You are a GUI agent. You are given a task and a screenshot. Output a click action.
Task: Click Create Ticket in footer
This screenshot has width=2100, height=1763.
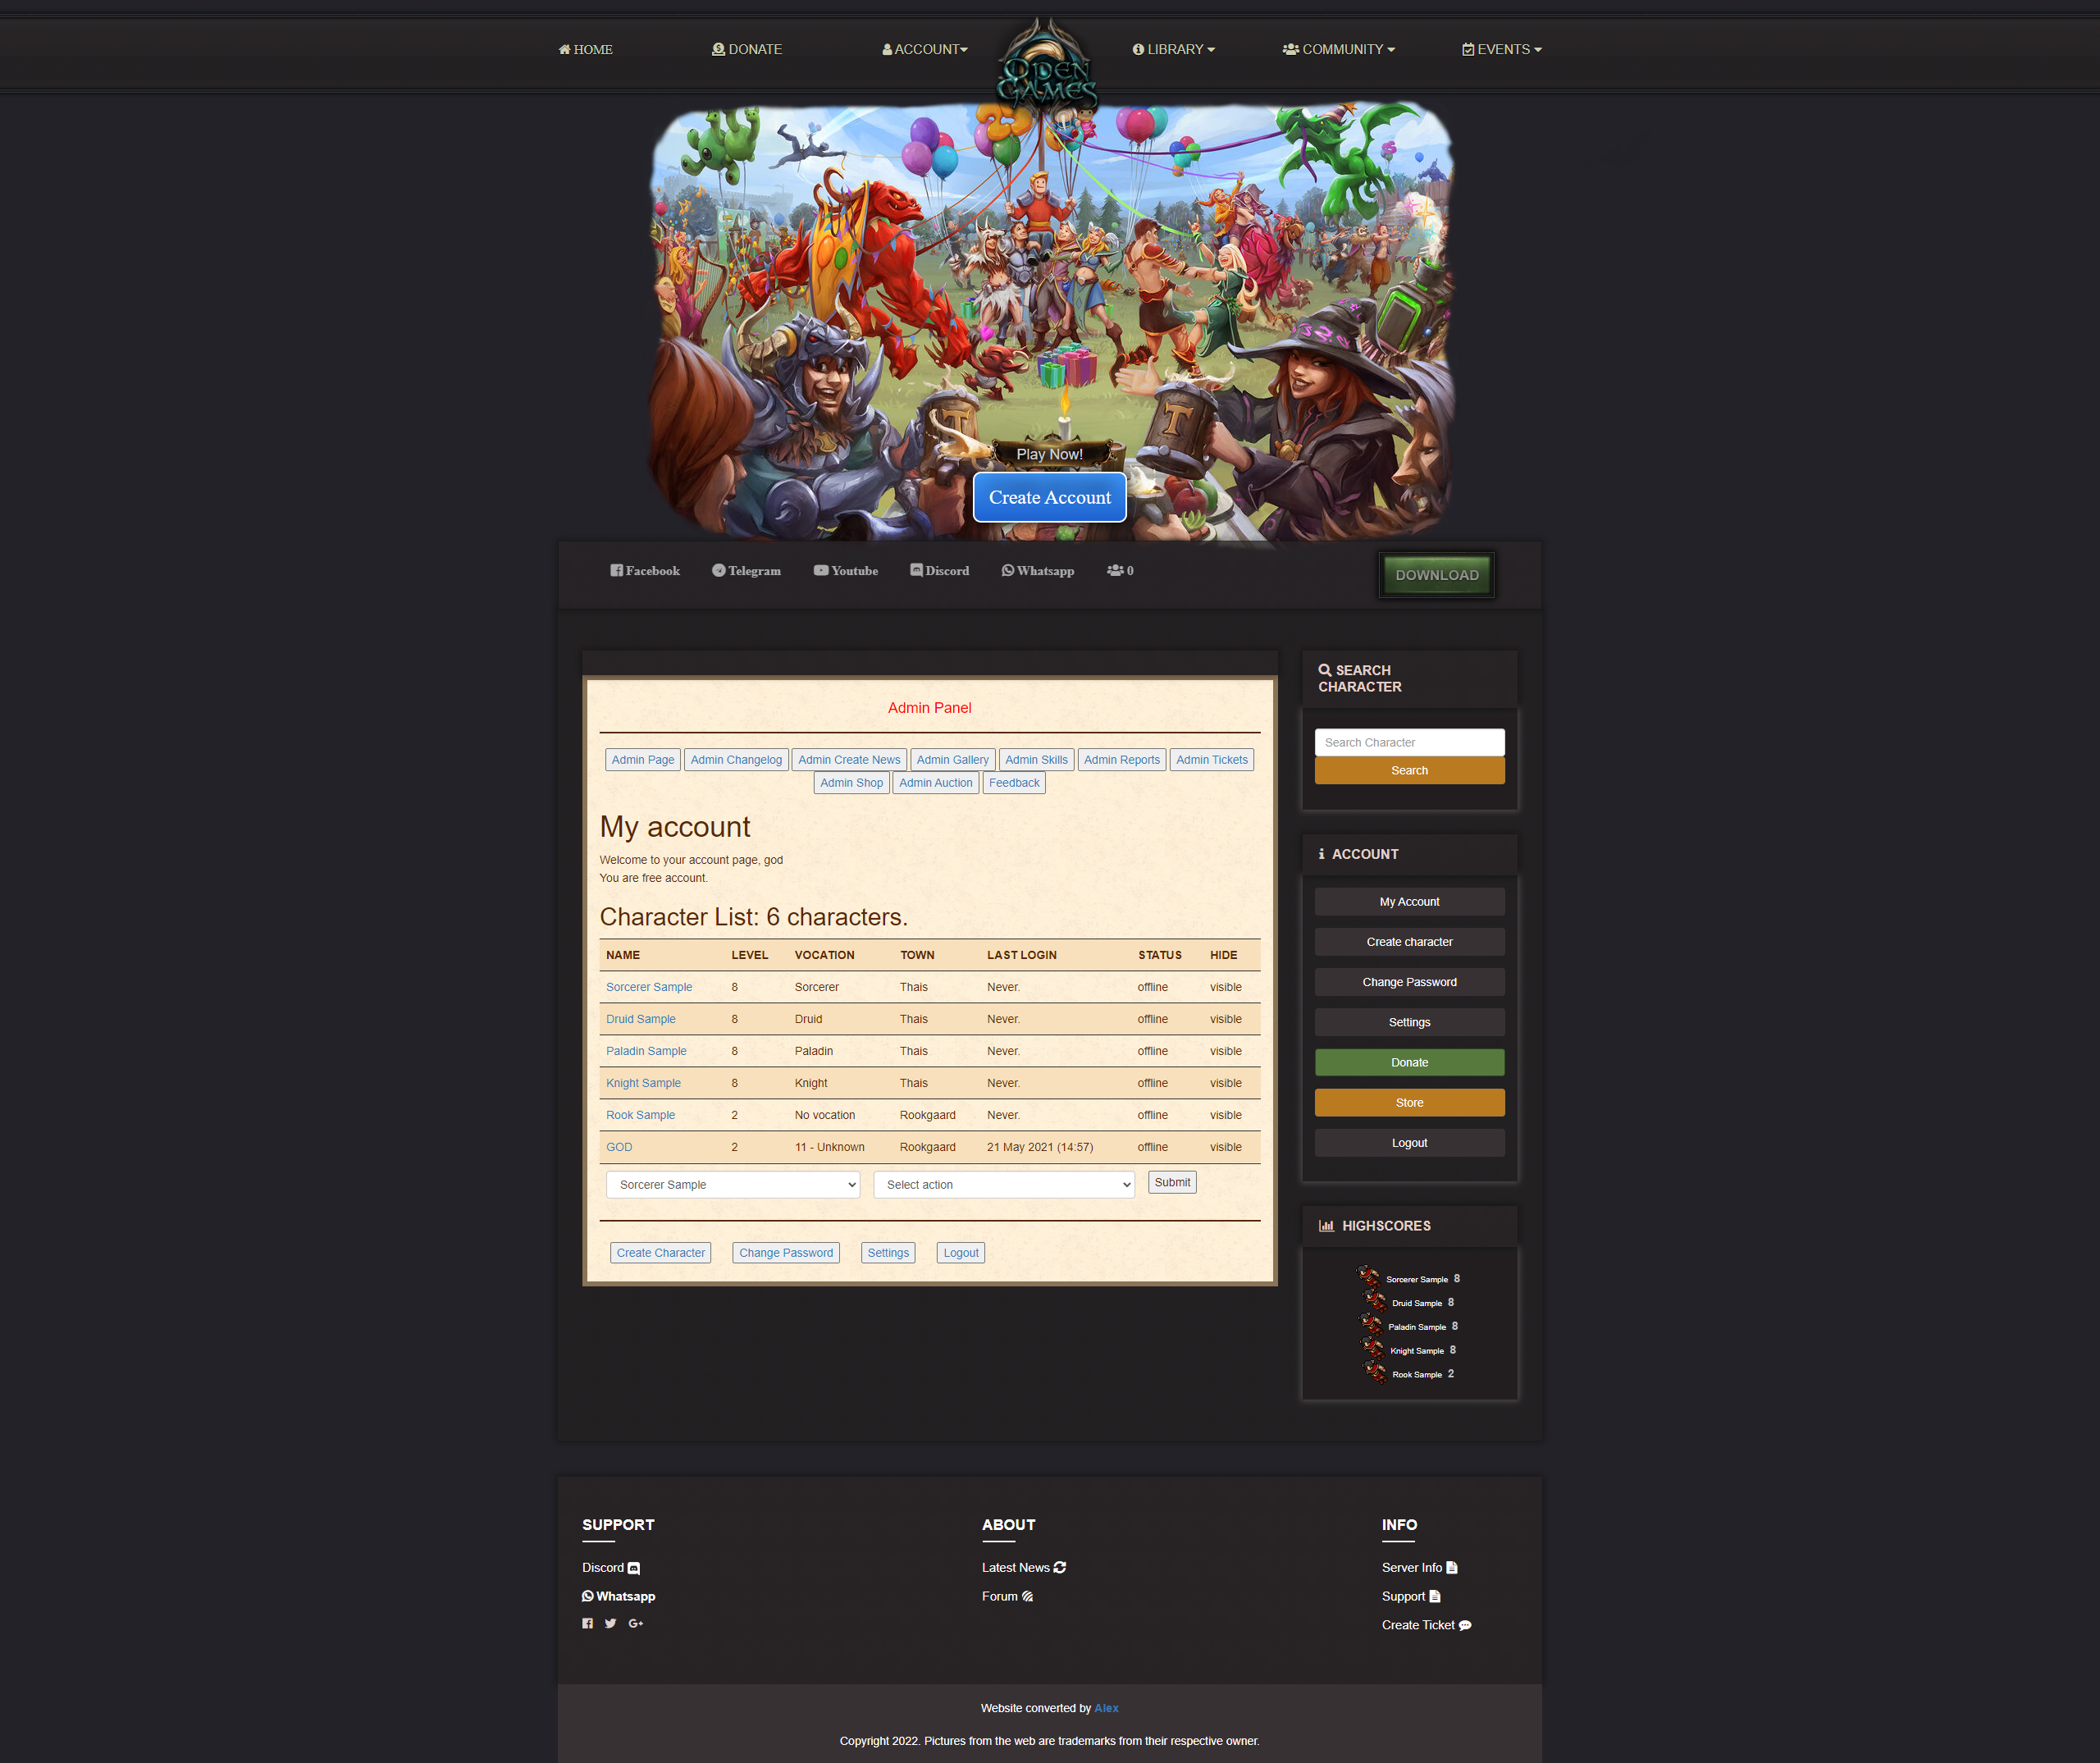pyautogui.click(x=1427, y=1625)
